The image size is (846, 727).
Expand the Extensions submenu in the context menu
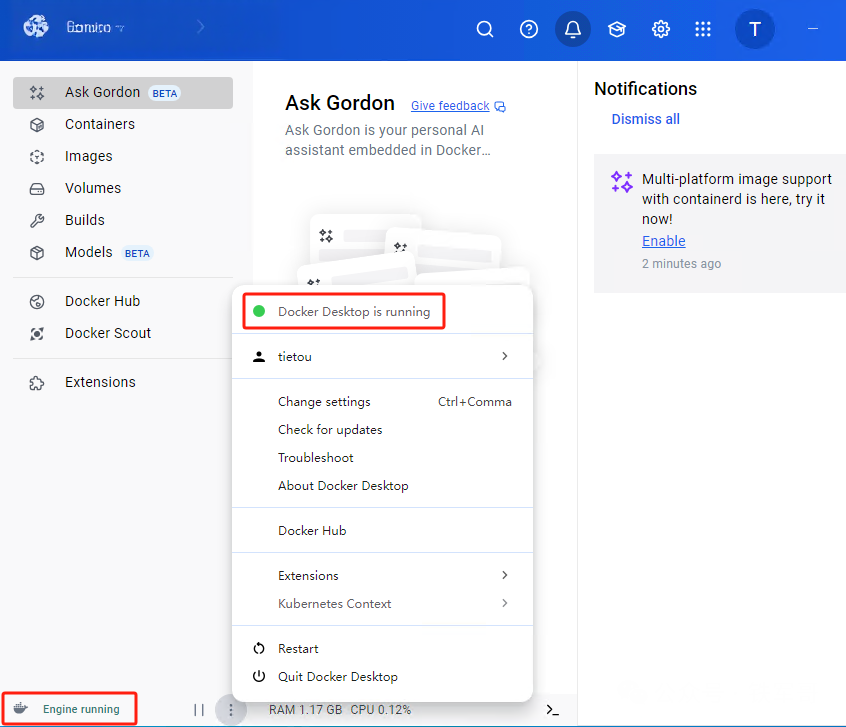click(308, 575)
